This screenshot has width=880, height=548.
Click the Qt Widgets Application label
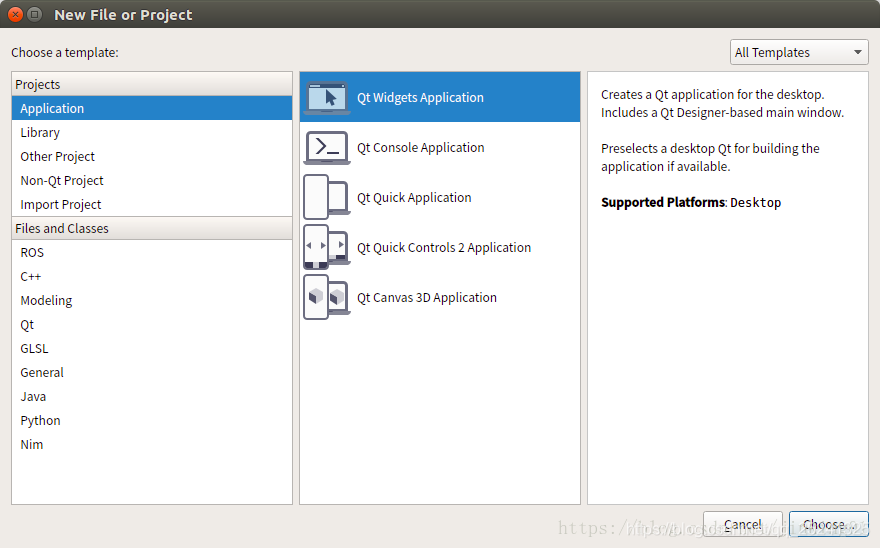click(x=420, y=98)
